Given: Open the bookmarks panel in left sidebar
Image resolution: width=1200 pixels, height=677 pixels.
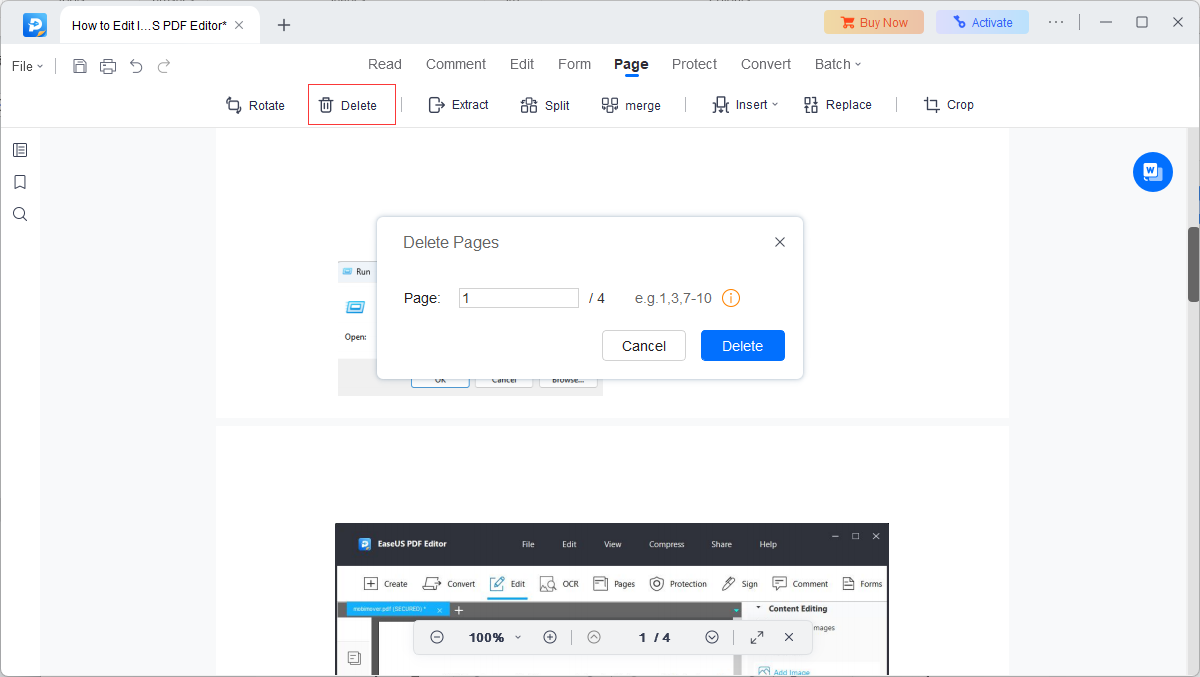Looking at the screenshot, I should point(20,182).
